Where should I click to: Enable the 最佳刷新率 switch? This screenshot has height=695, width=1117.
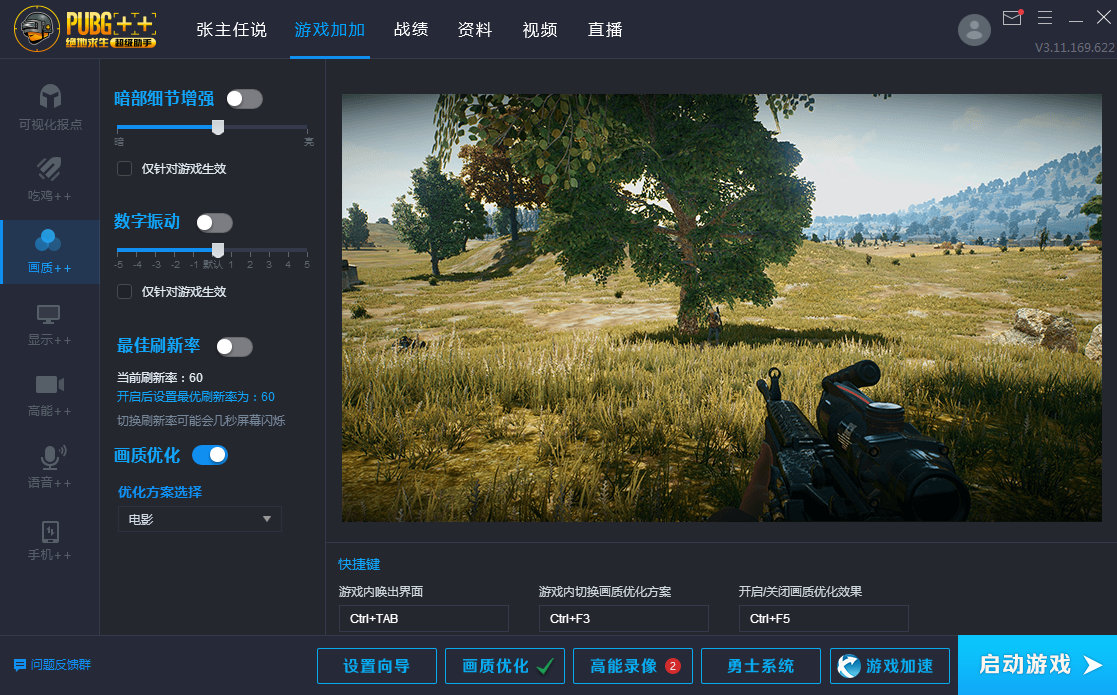tap(234, 347)
